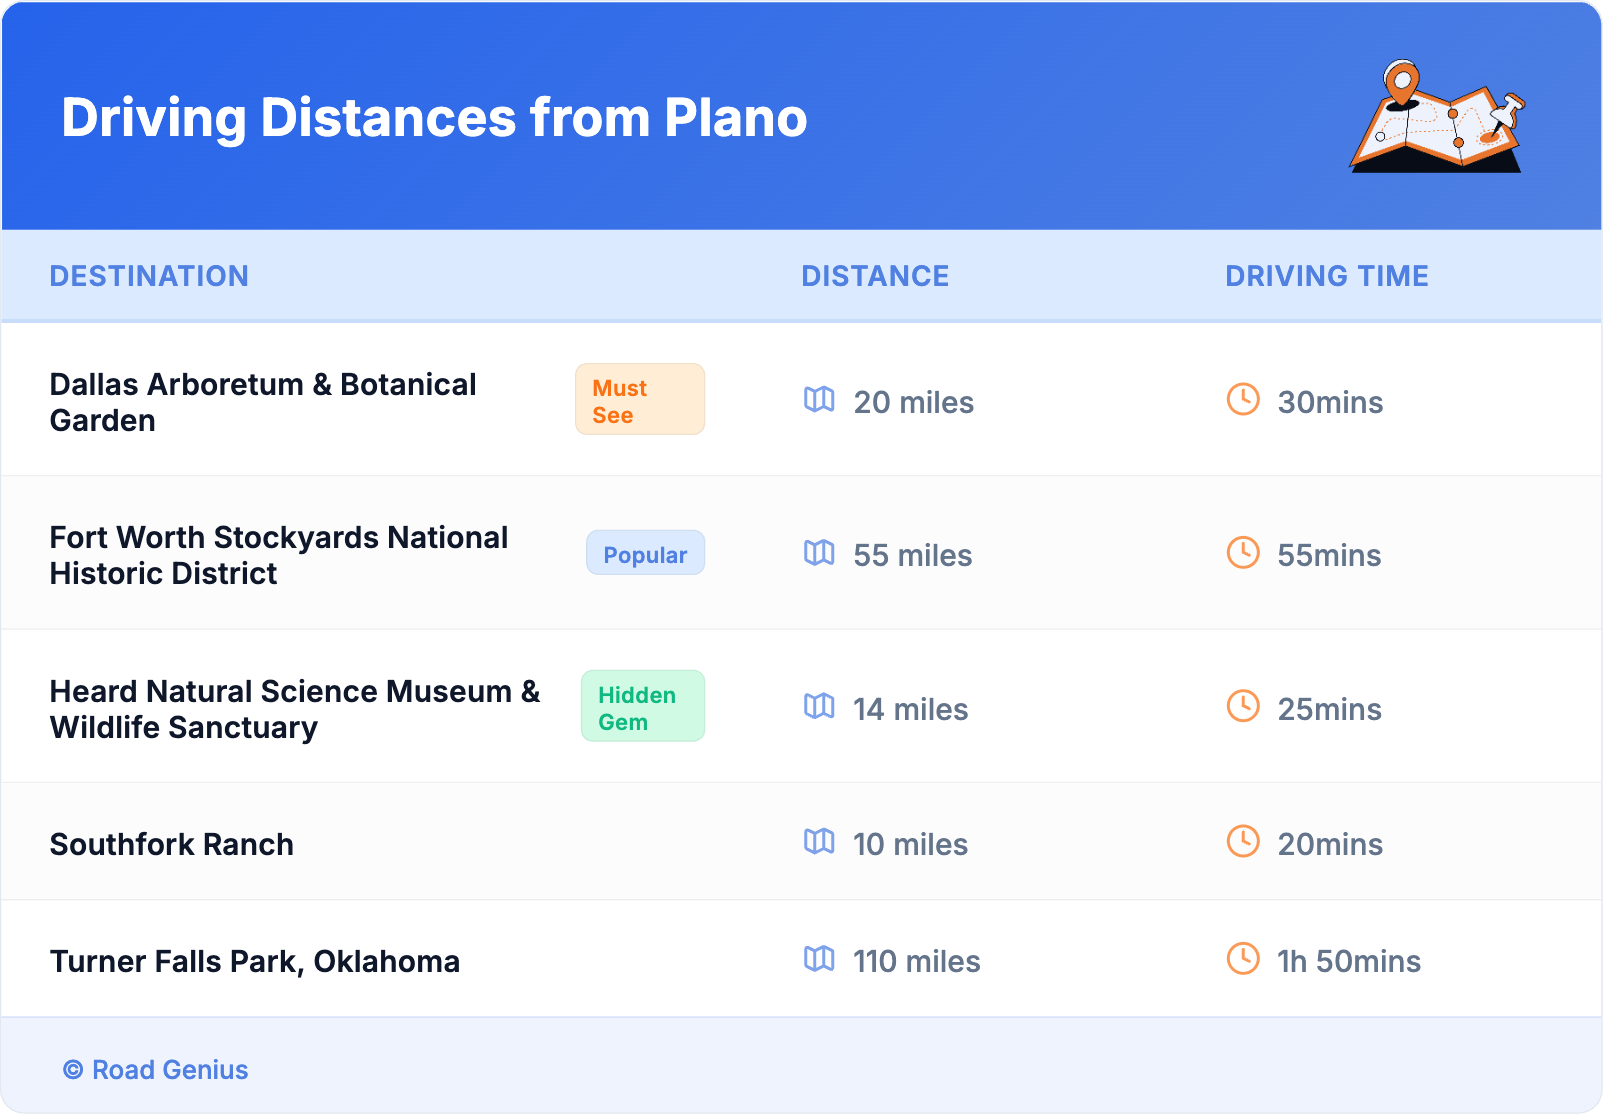Click the Distance column header
1604x1114 pixels.
875,276
